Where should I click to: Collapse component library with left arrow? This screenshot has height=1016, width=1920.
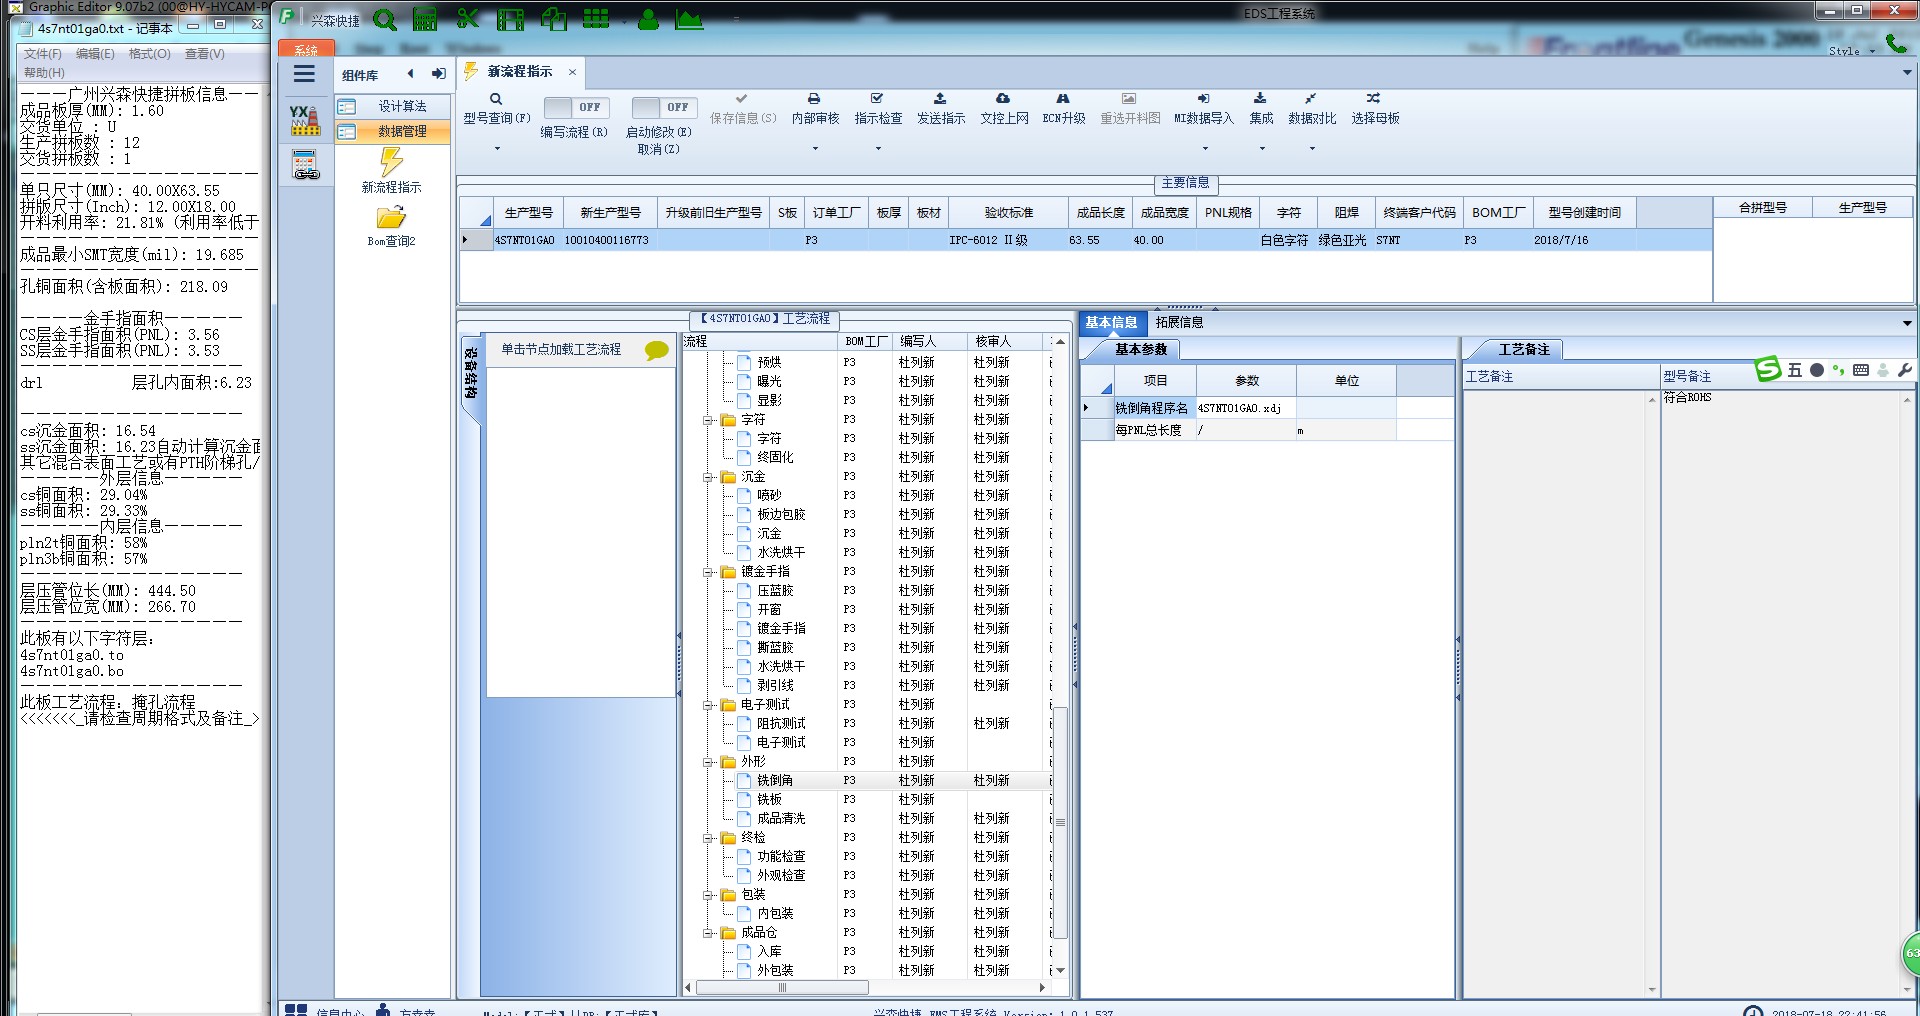tap(410, 73)
